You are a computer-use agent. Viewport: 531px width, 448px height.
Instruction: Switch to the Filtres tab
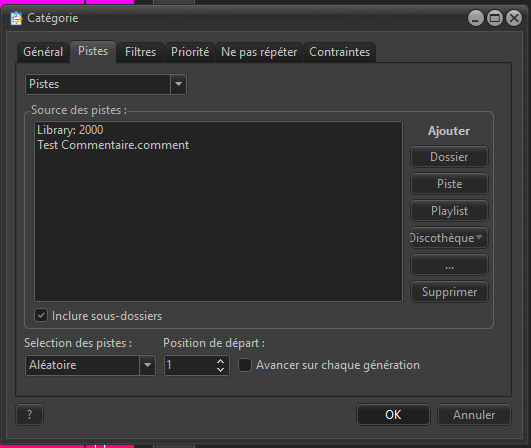140,52
